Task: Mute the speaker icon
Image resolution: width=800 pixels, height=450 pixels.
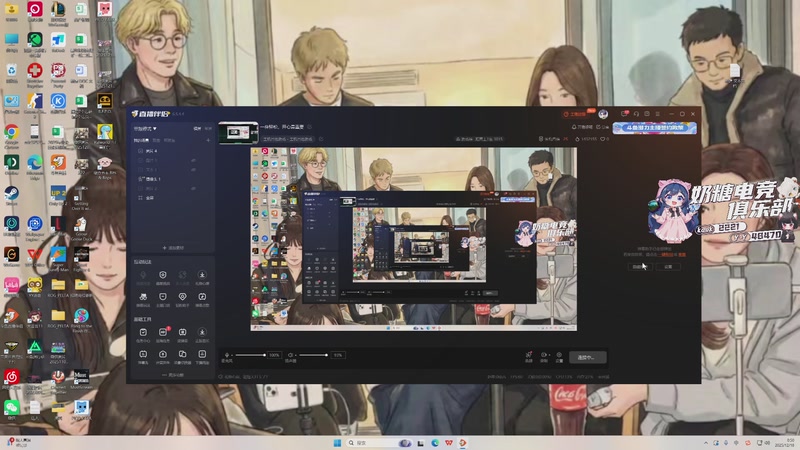Action: 290,355
